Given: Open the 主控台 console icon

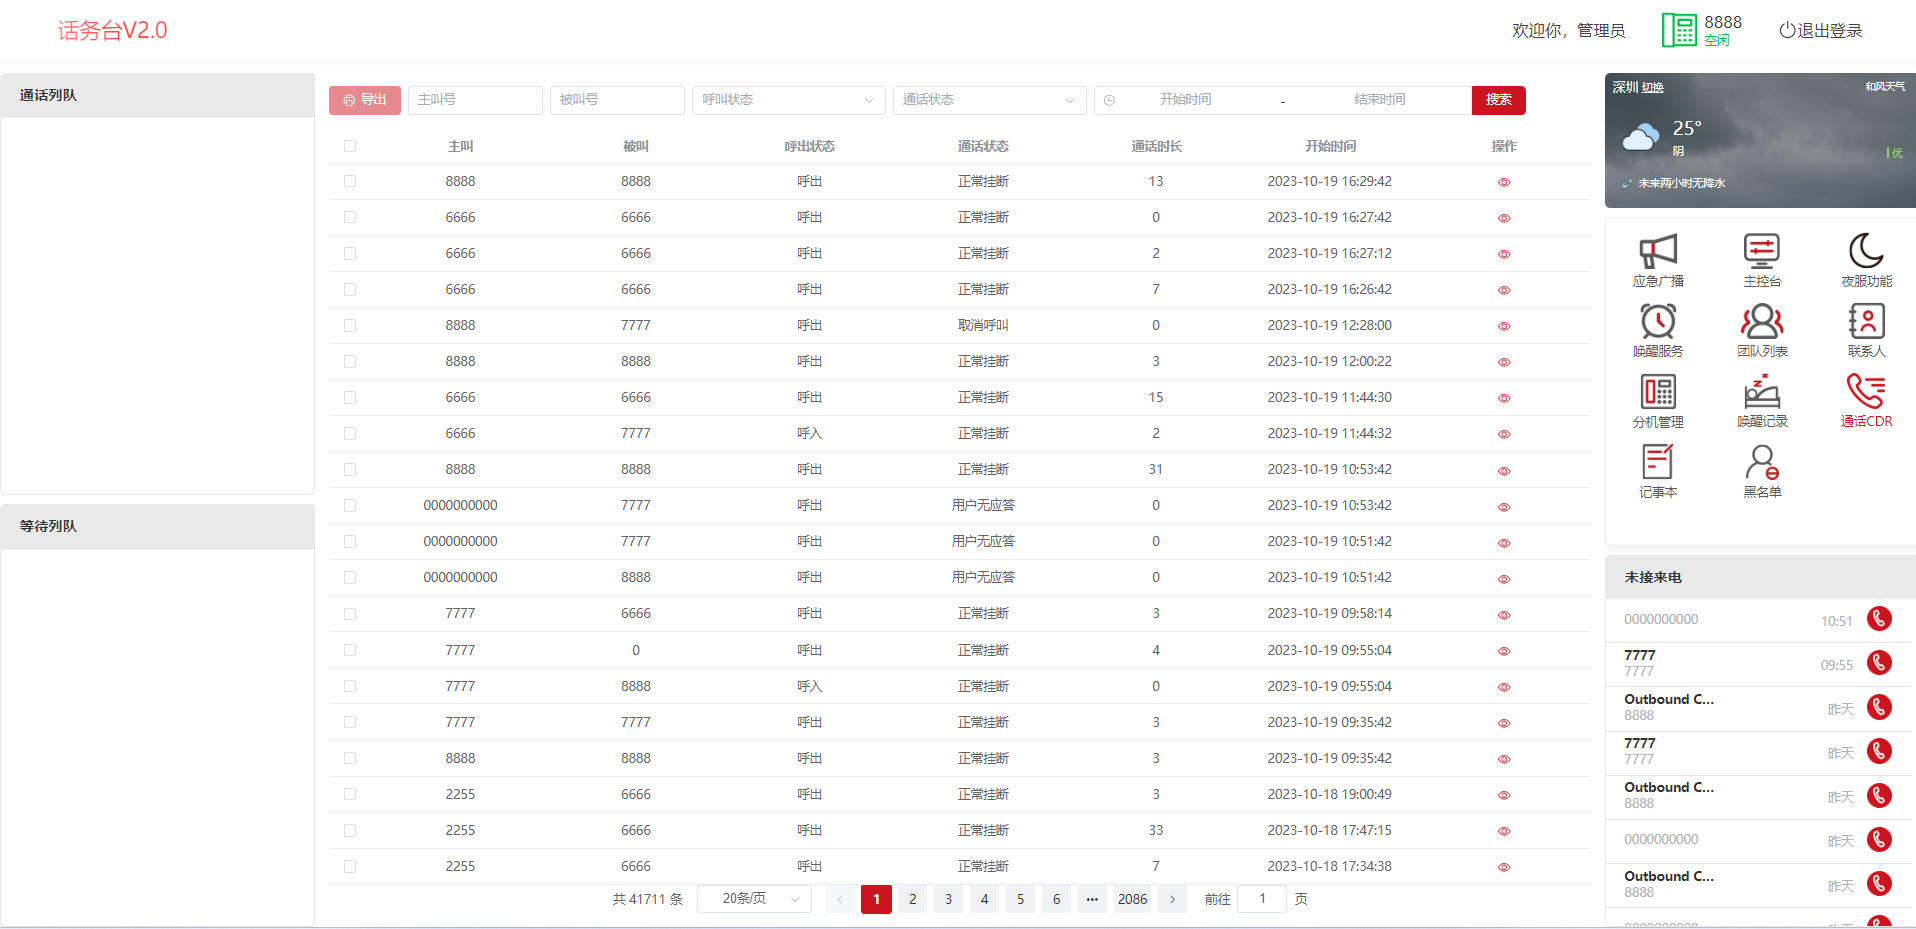Looking at the screenshot, I should click(x=1761, y=252).
